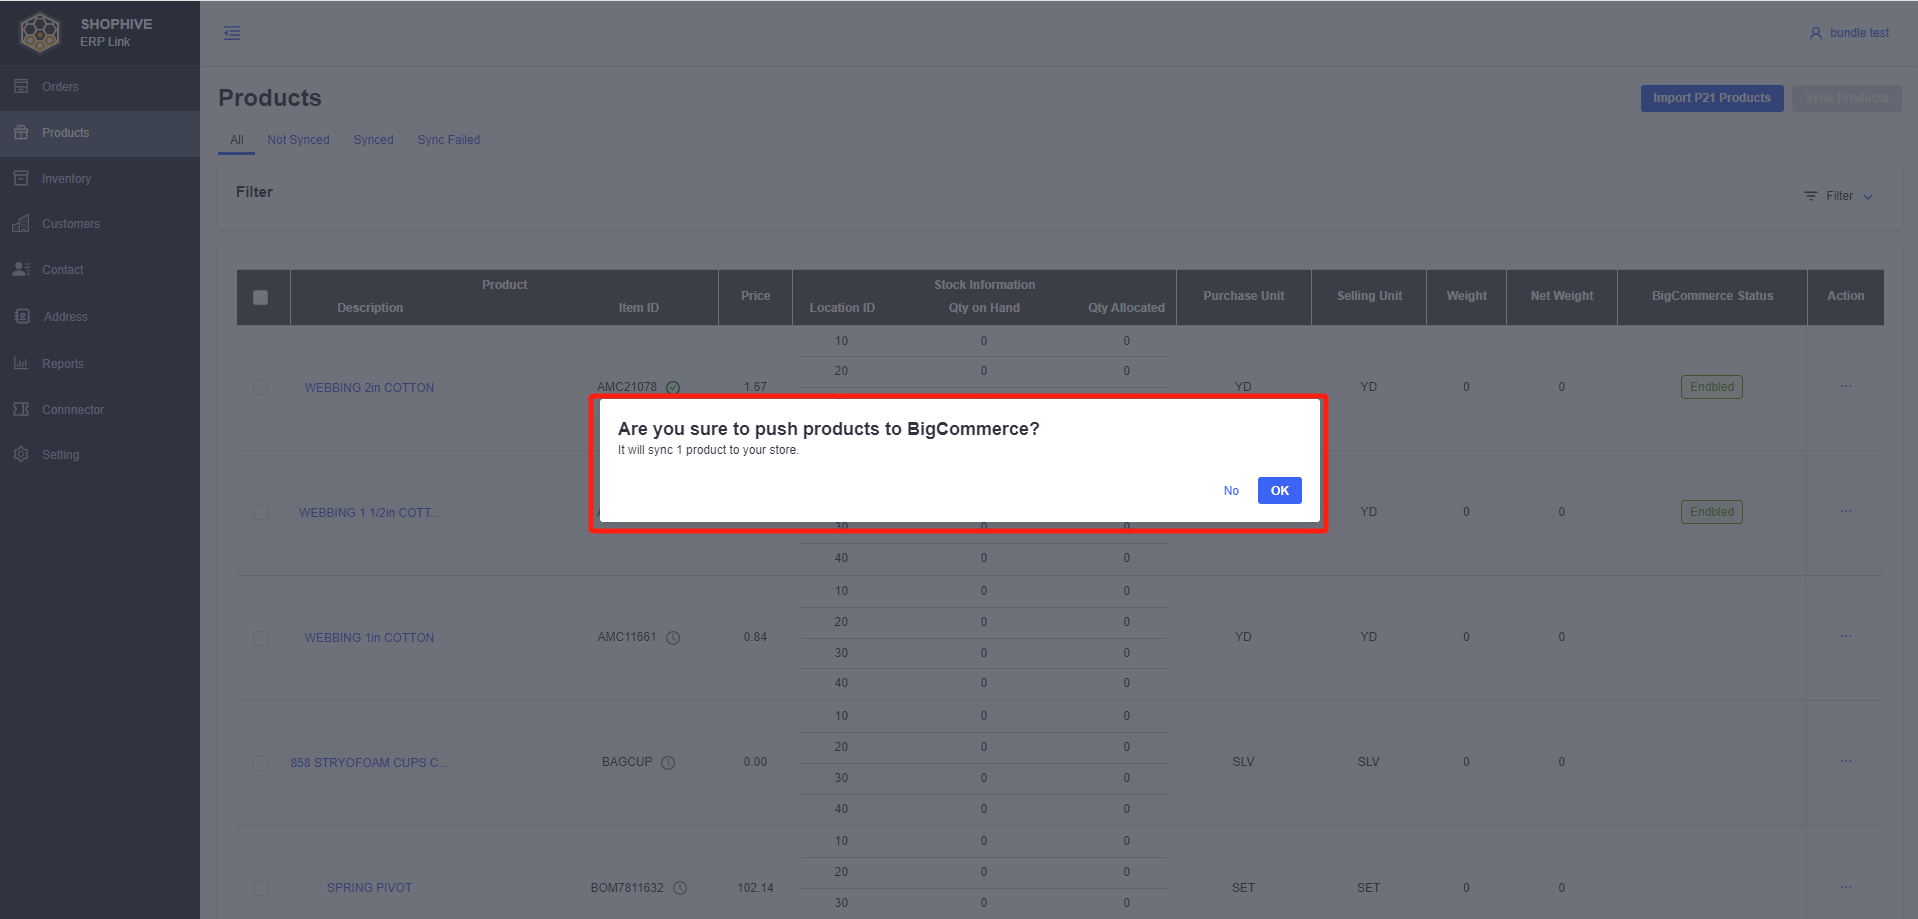Switch to the Synced tab

coord(373,140)
